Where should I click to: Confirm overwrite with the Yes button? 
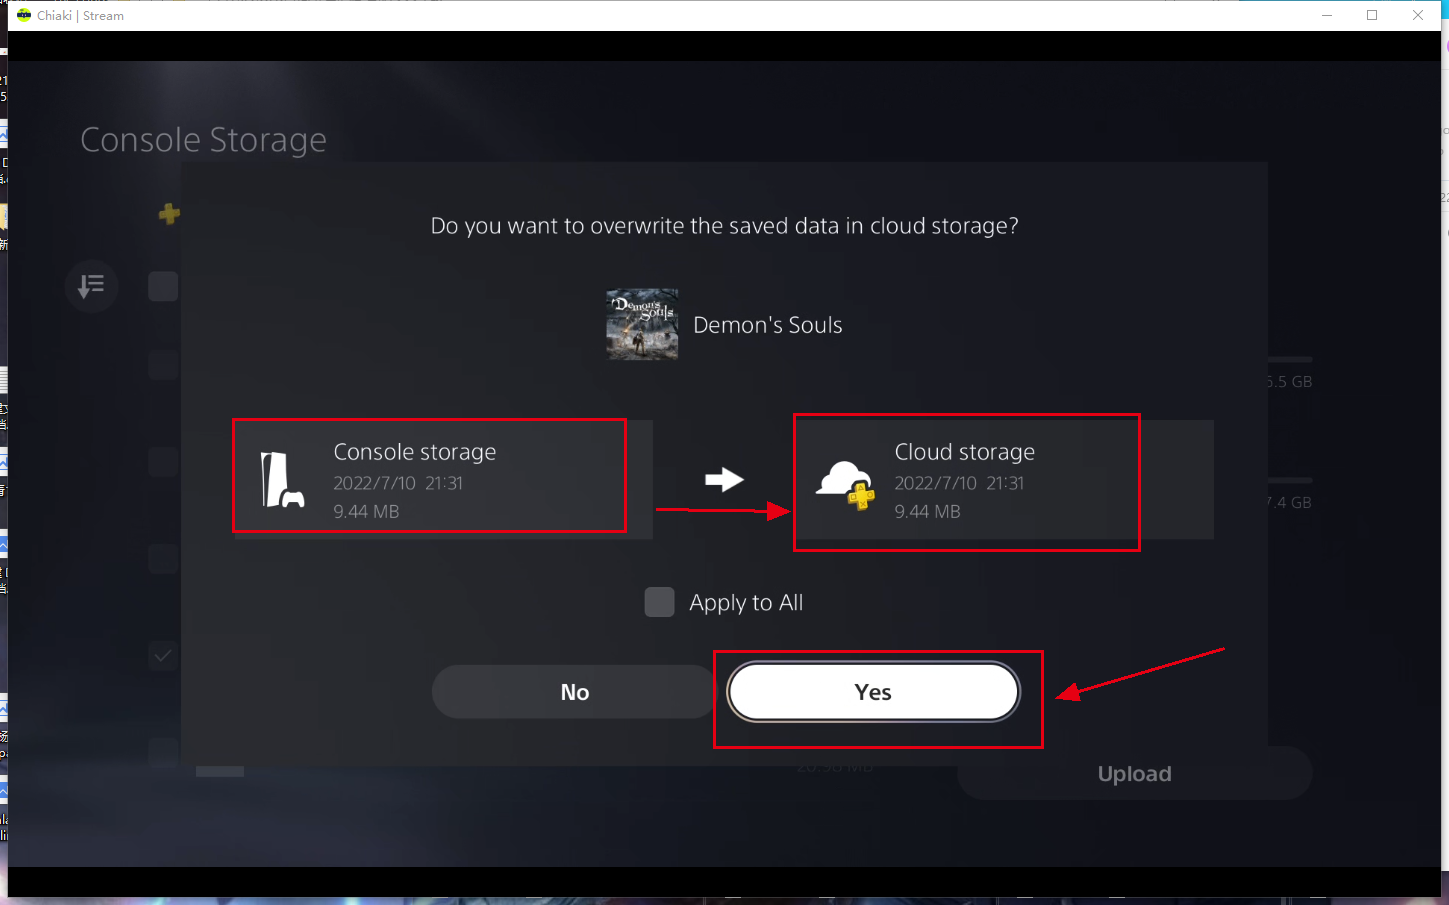pos(873,692)
